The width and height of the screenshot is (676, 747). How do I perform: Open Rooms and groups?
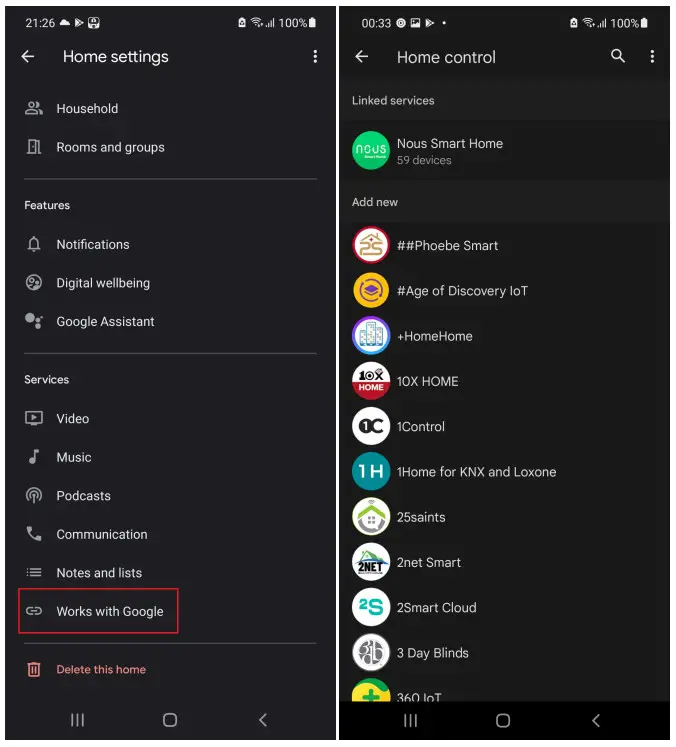pyautogui.click(x=110, y=147)
